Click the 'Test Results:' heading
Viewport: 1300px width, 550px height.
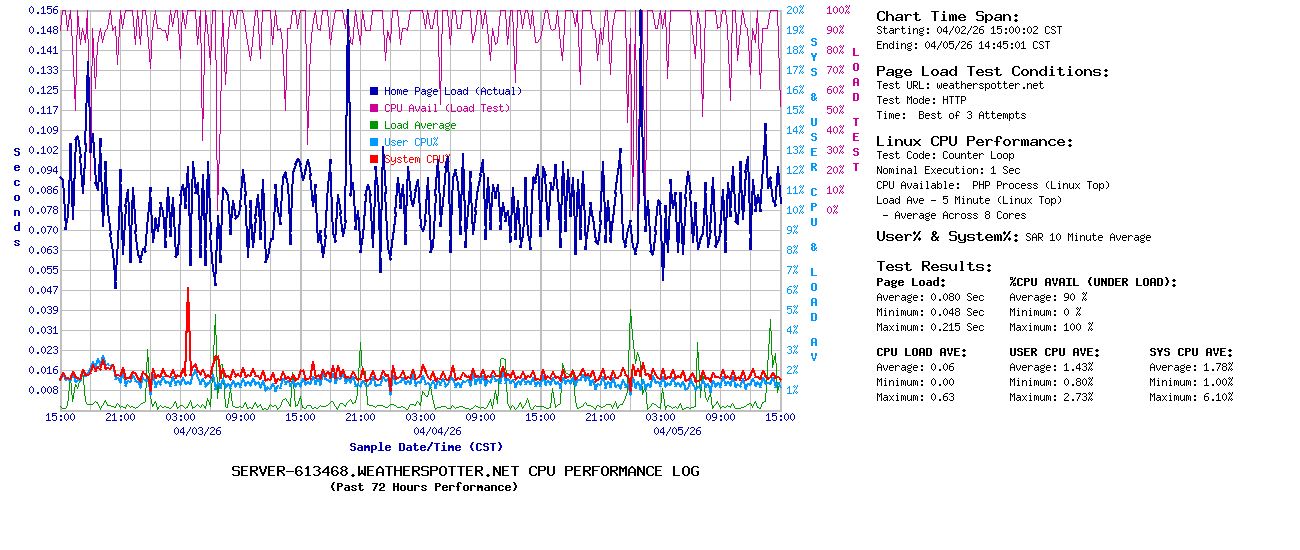coord(934,266)
